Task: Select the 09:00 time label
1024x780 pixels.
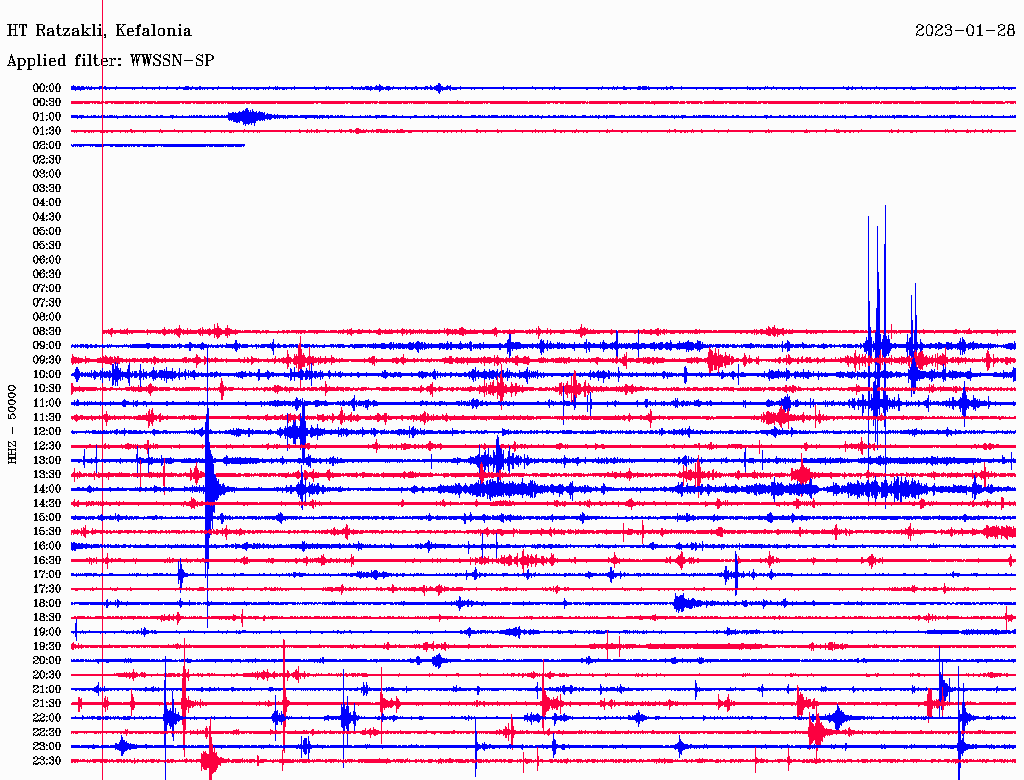Action: click(x=47, y=346)
